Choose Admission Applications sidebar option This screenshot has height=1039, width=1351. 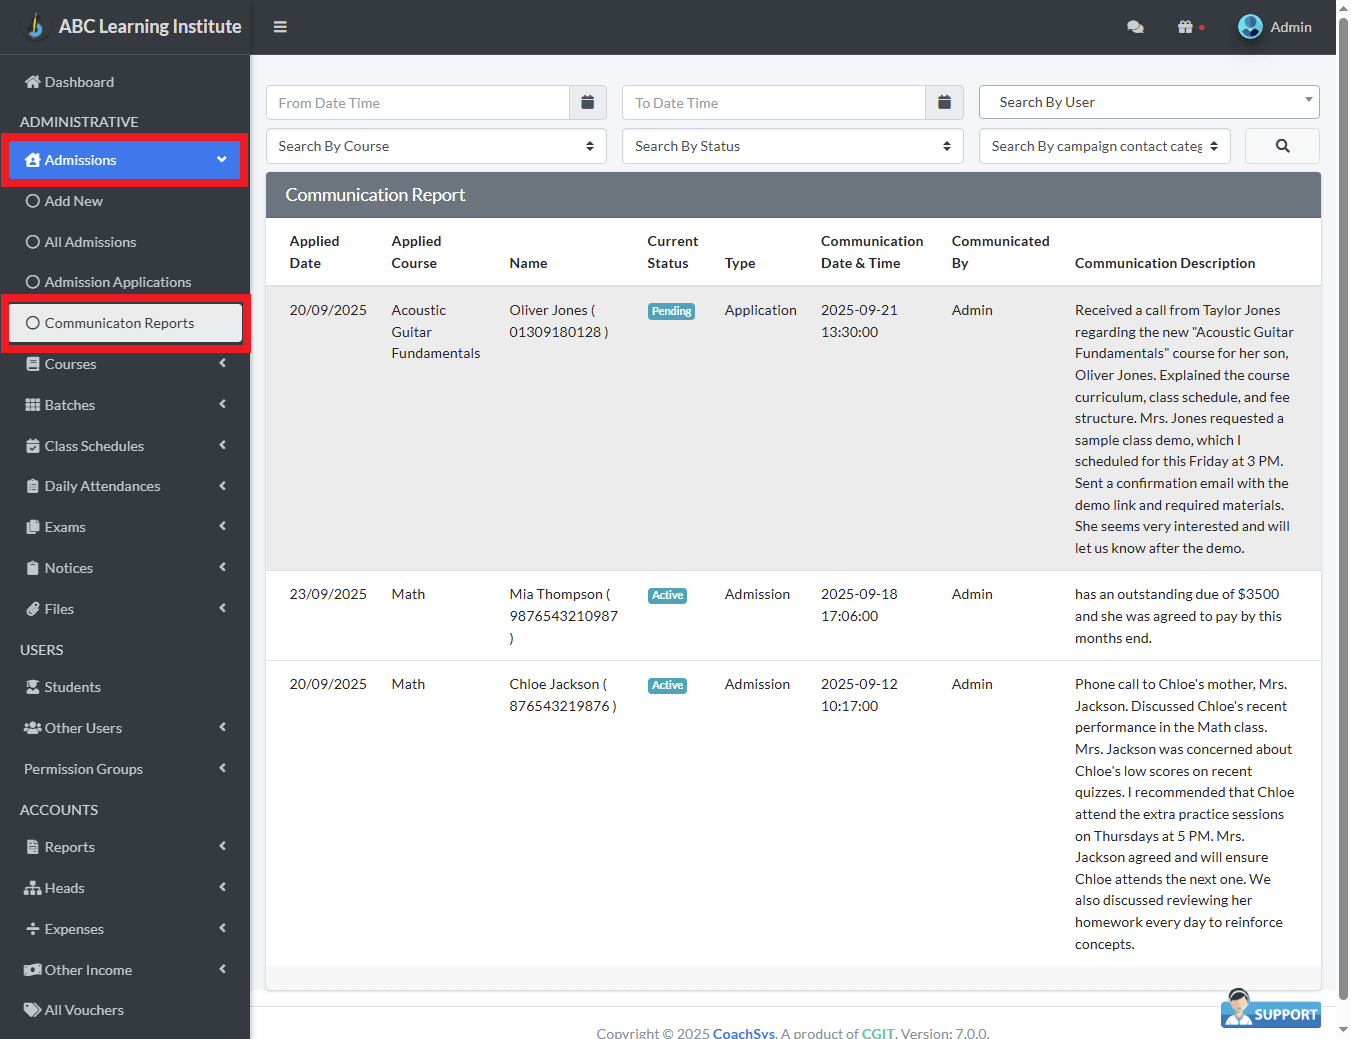[x=117, y=282]
